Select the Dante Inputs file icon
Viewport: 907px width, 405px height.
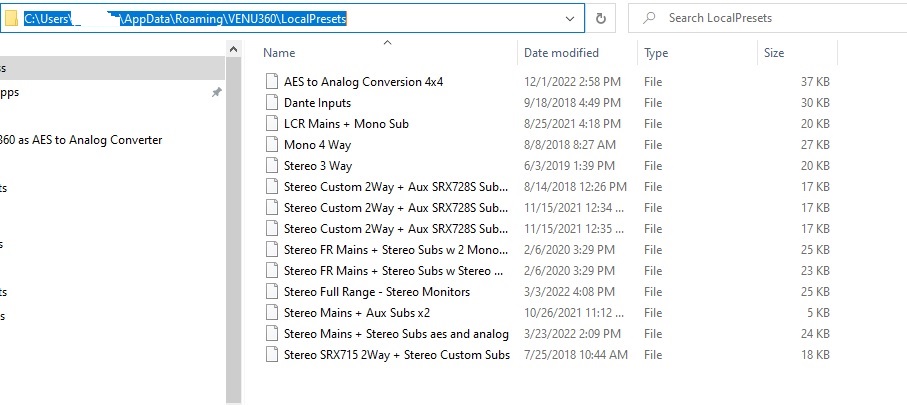[x=272, y=102]
